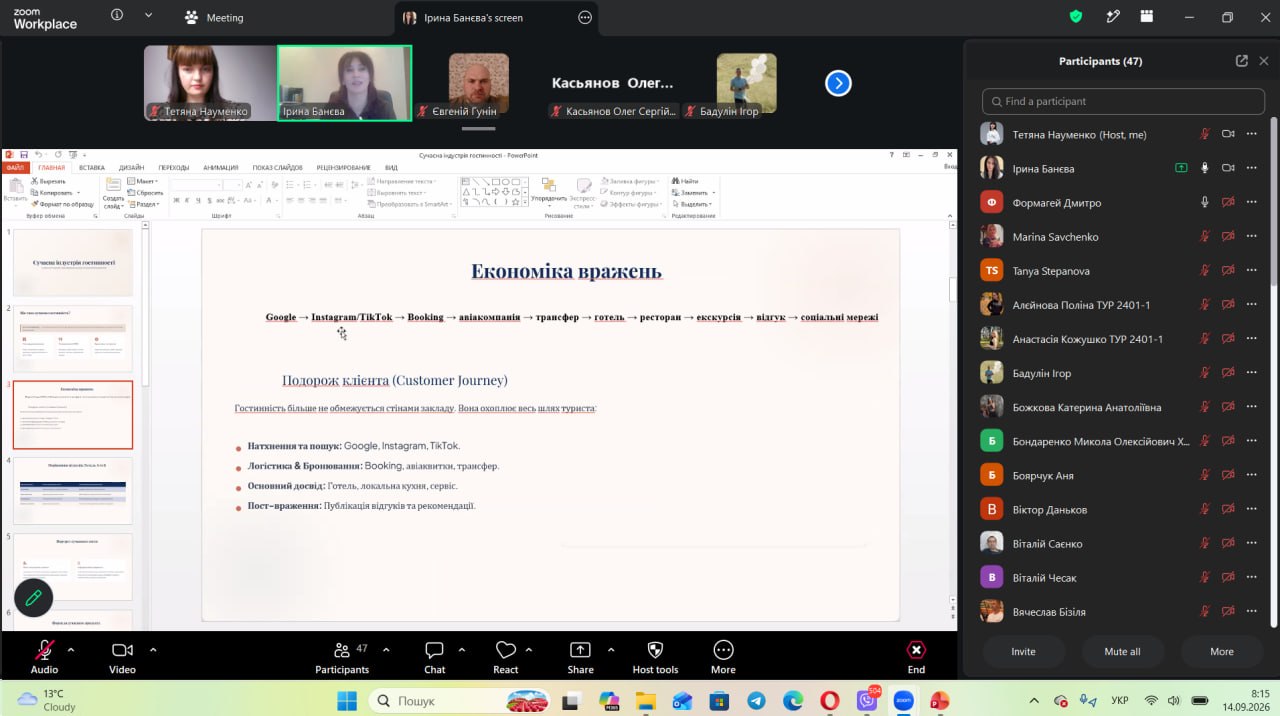Open the Share screen icon
1280x716 pixels.
[x=580, y=650]
